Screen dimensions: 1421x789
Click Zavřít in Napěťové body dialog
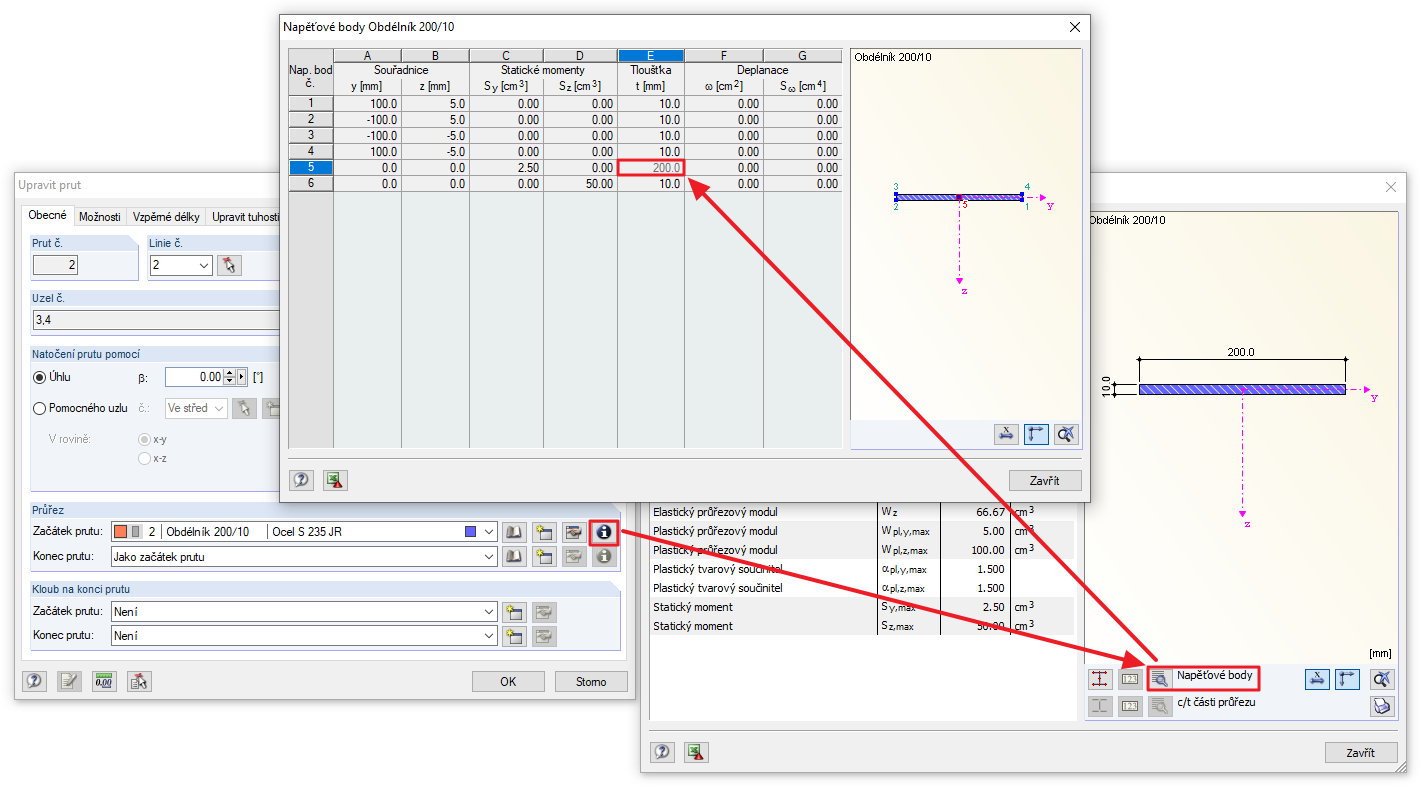coord(1045,480)
